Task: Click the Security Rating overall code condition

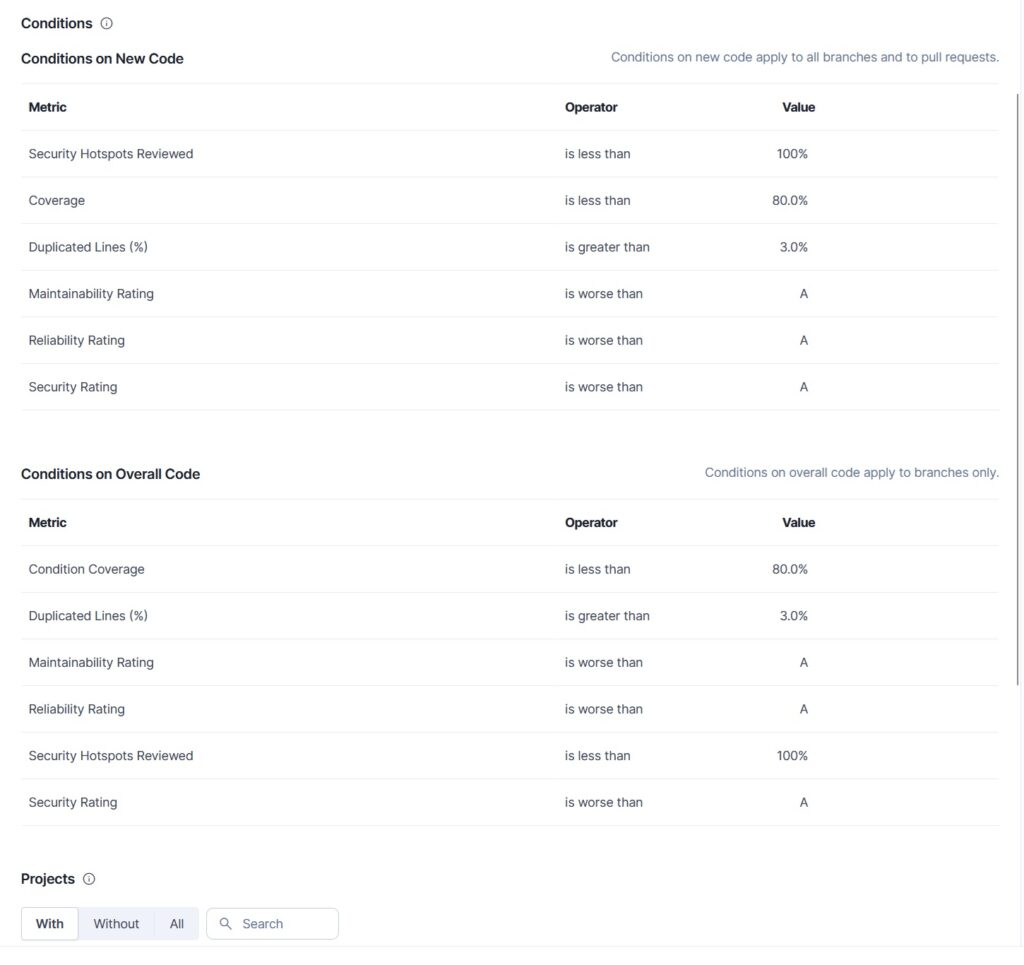Action: tap(74, 802)
